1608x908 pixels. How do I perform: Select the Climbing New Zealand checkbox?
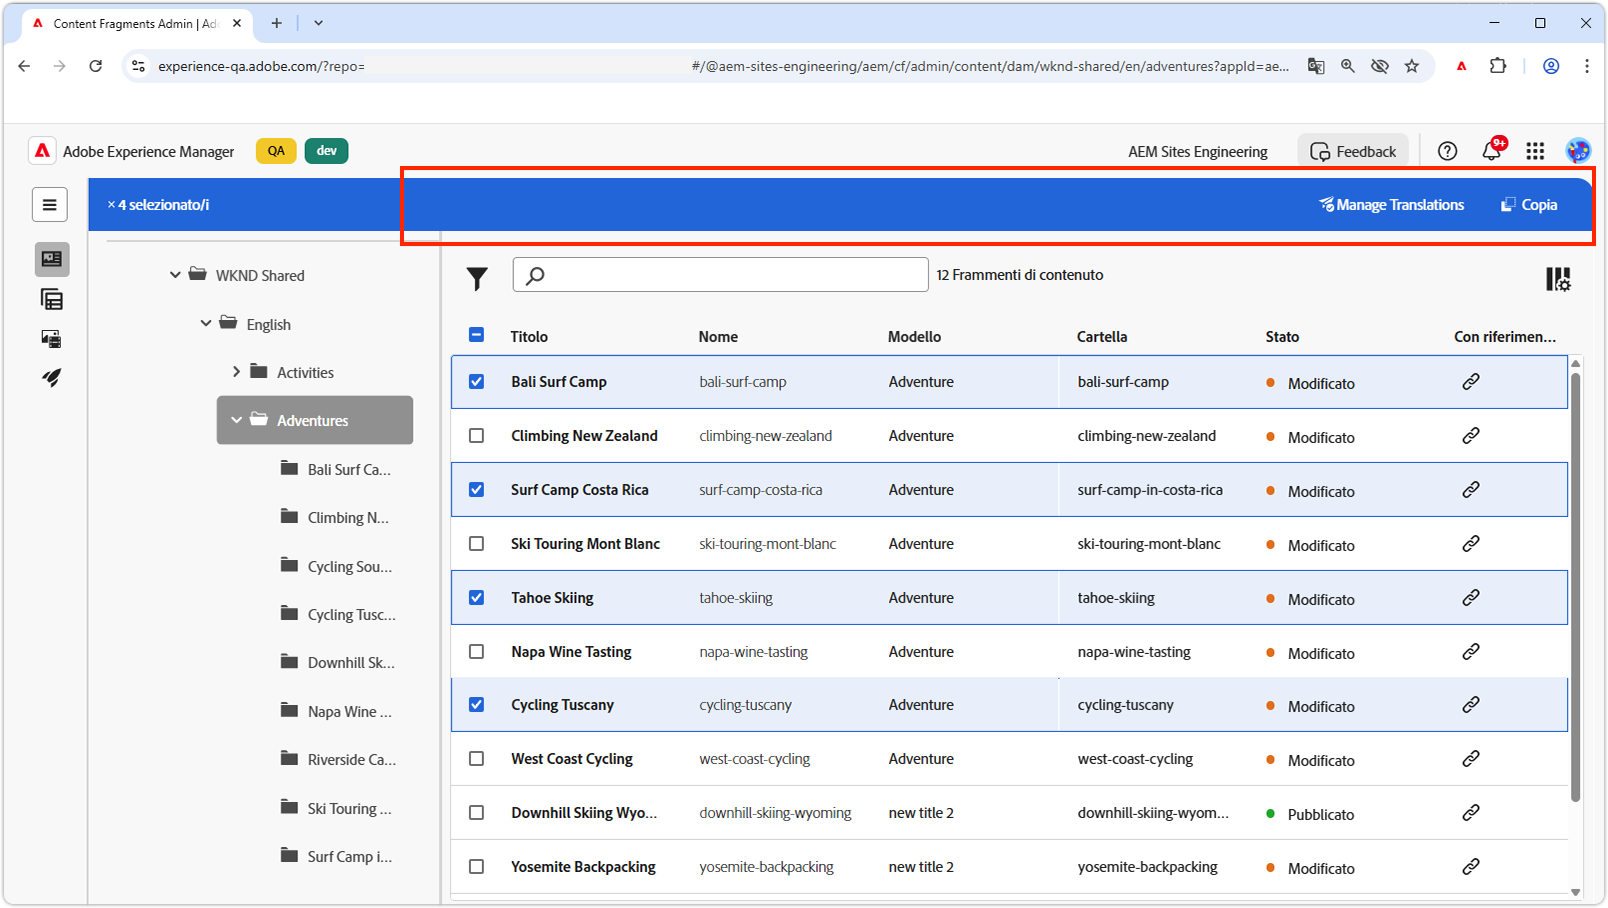[477, 436]
